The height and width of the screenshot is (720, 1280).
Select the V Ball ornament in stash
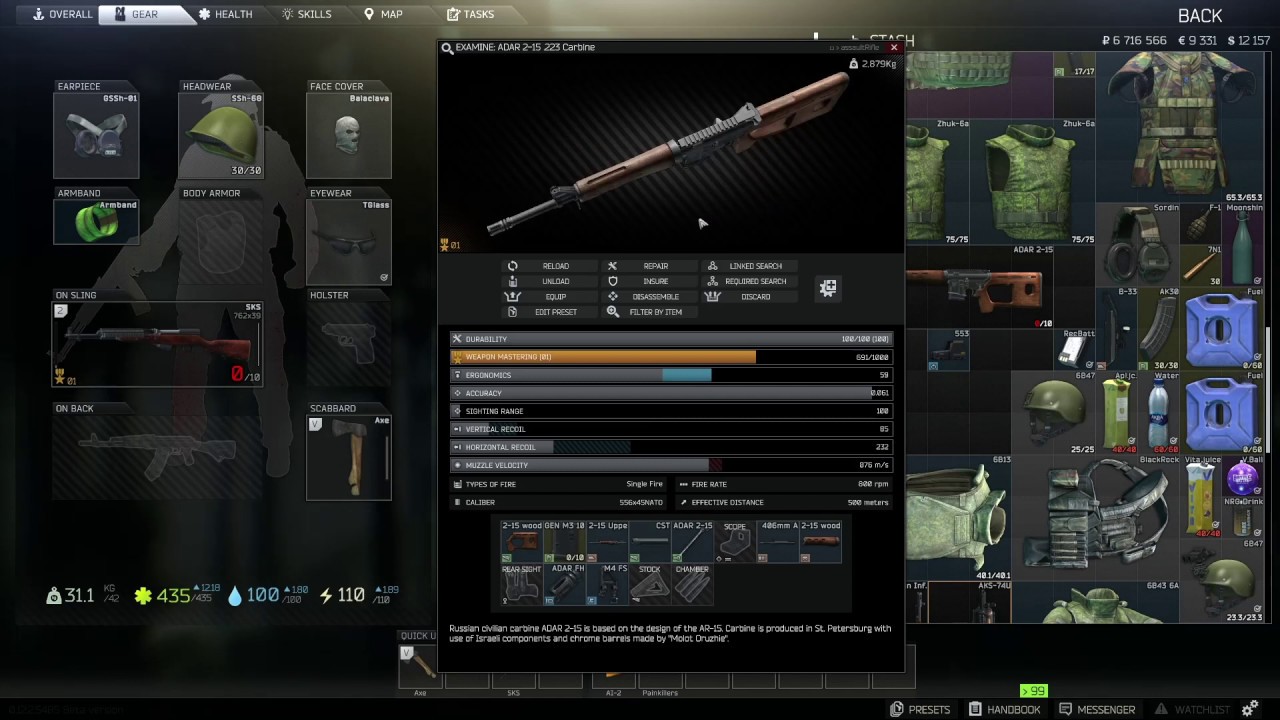point(1243,477)
